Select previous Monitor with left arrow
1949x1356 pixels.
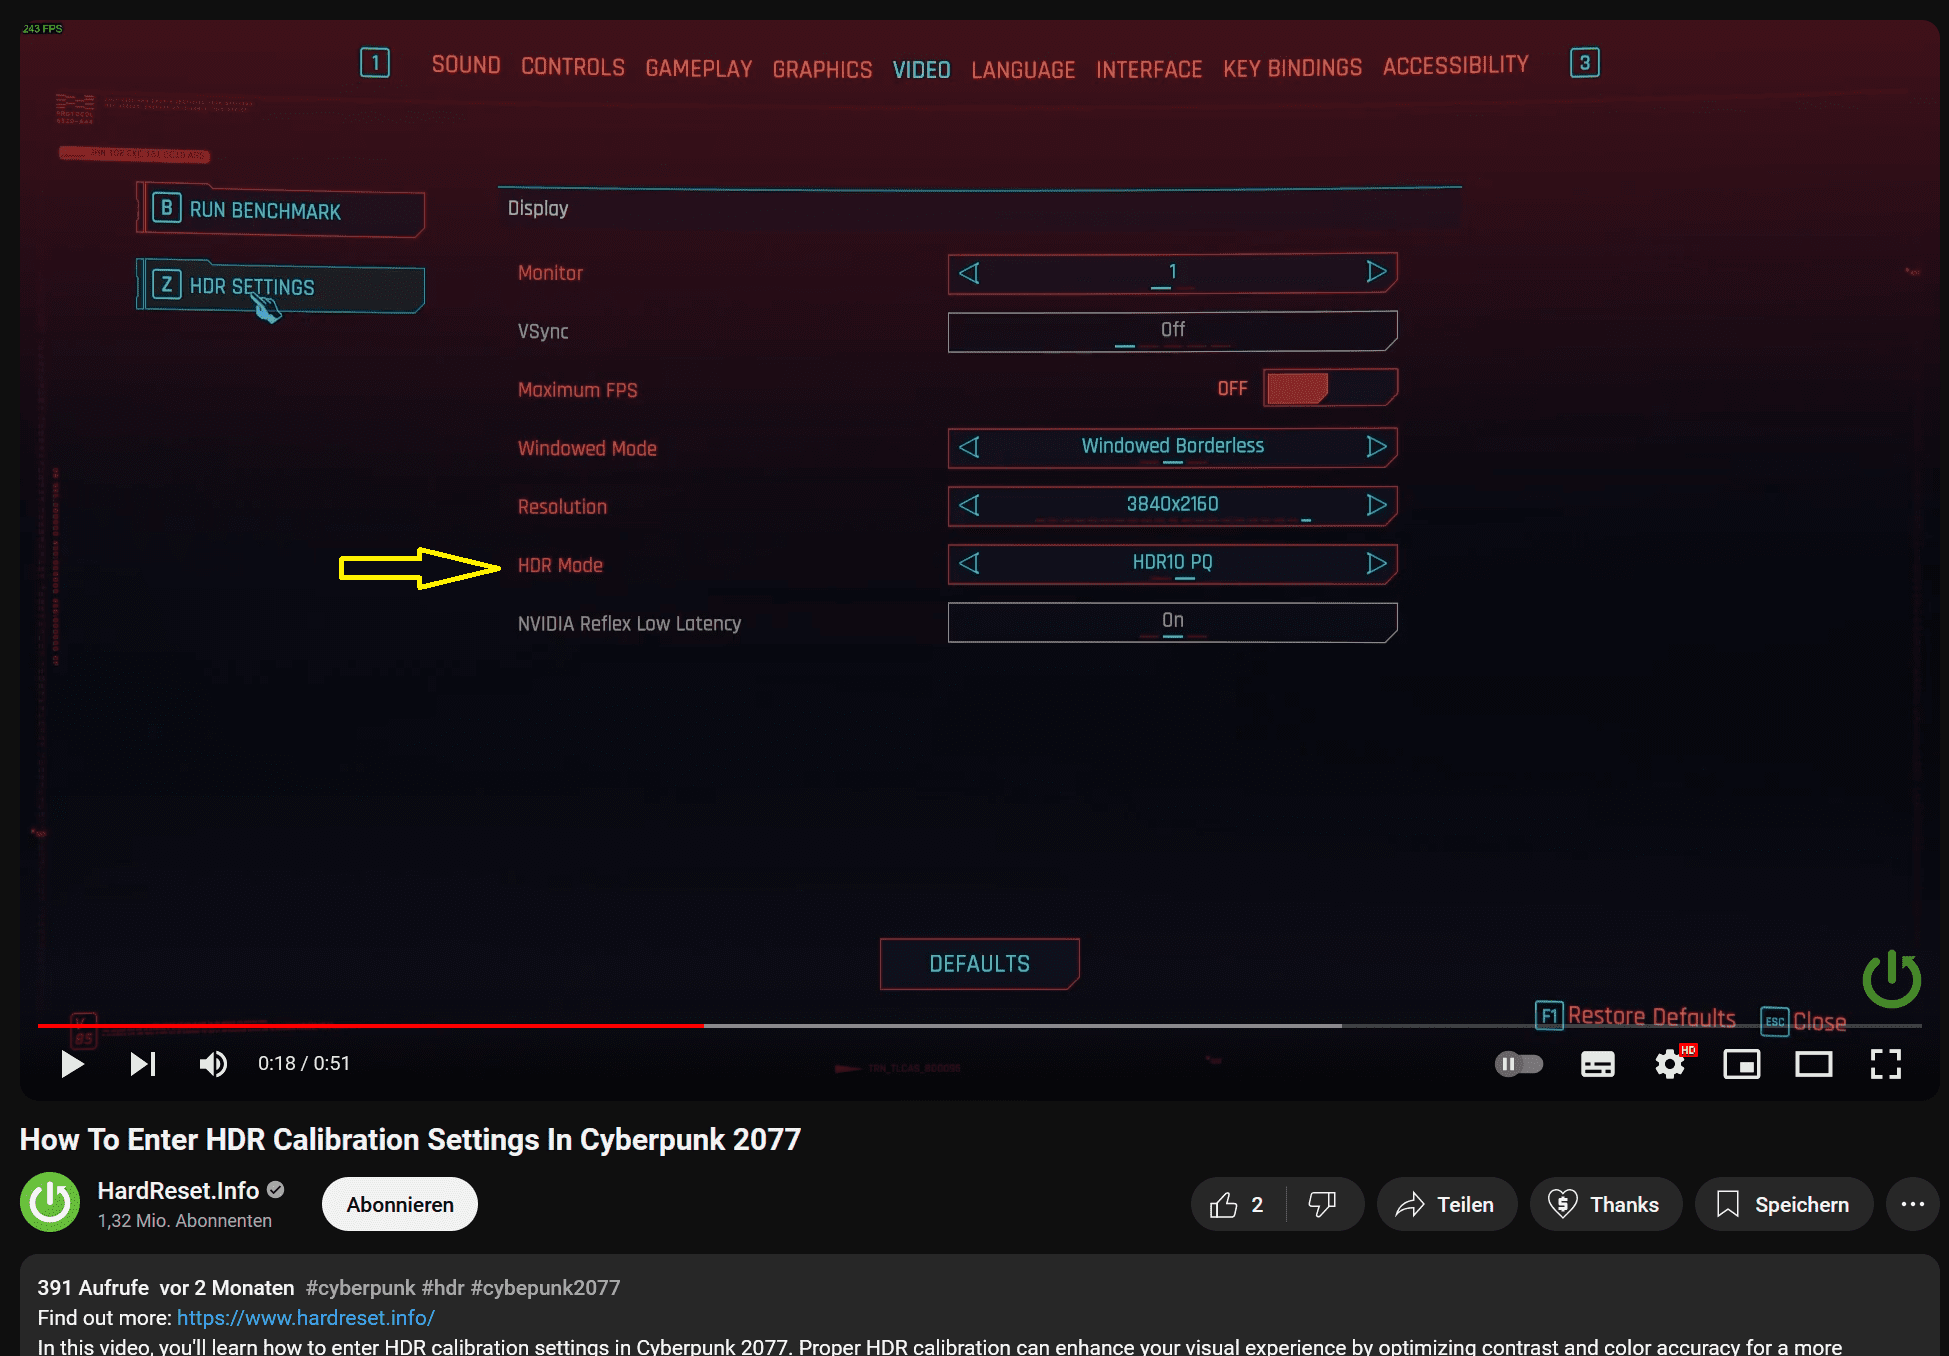coord(969,273)
